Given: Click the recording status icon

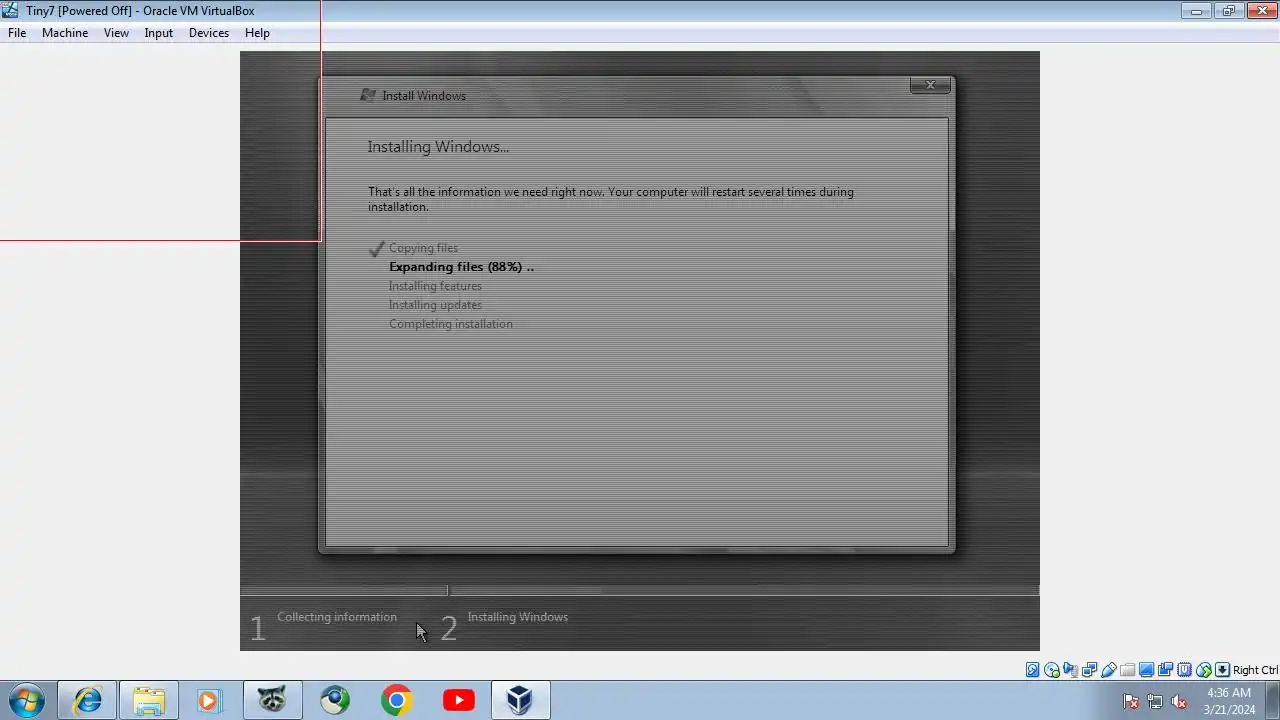Looking at the screenshot, I should coord(1166,670).
